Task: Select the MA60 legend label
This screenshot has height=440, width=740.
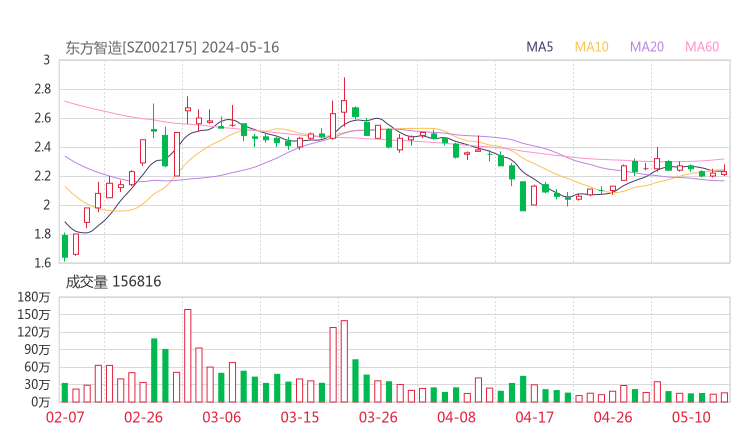Action: (702, 47)
